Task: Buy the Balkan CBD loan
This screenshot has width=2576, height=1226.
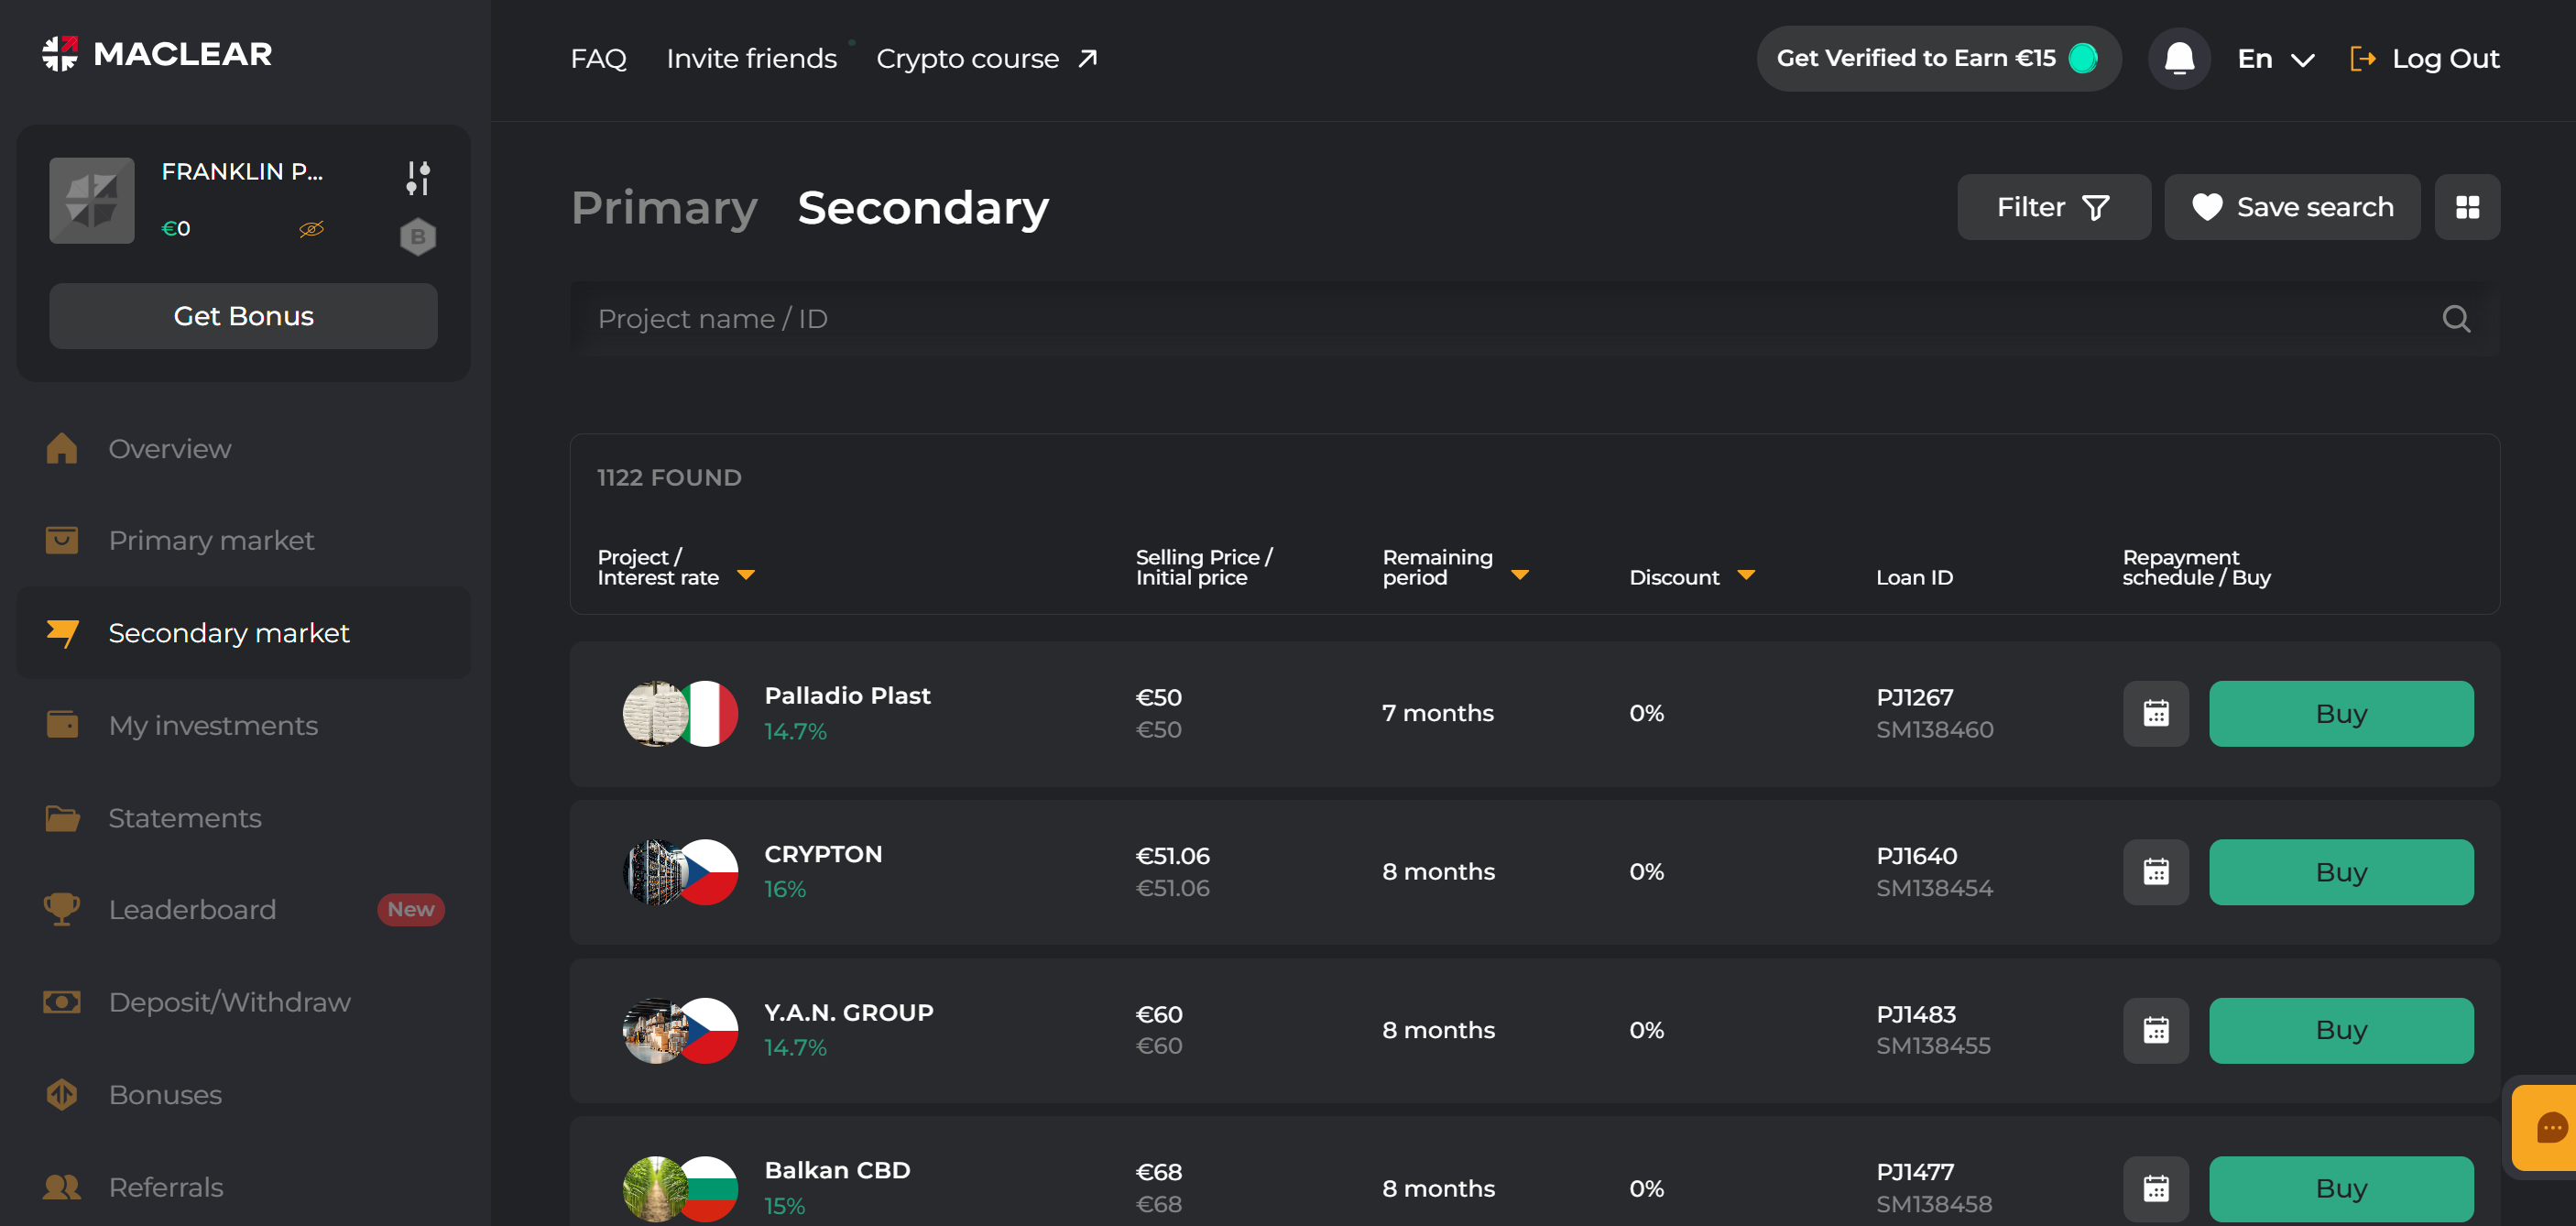Action: point(2341,1188)
